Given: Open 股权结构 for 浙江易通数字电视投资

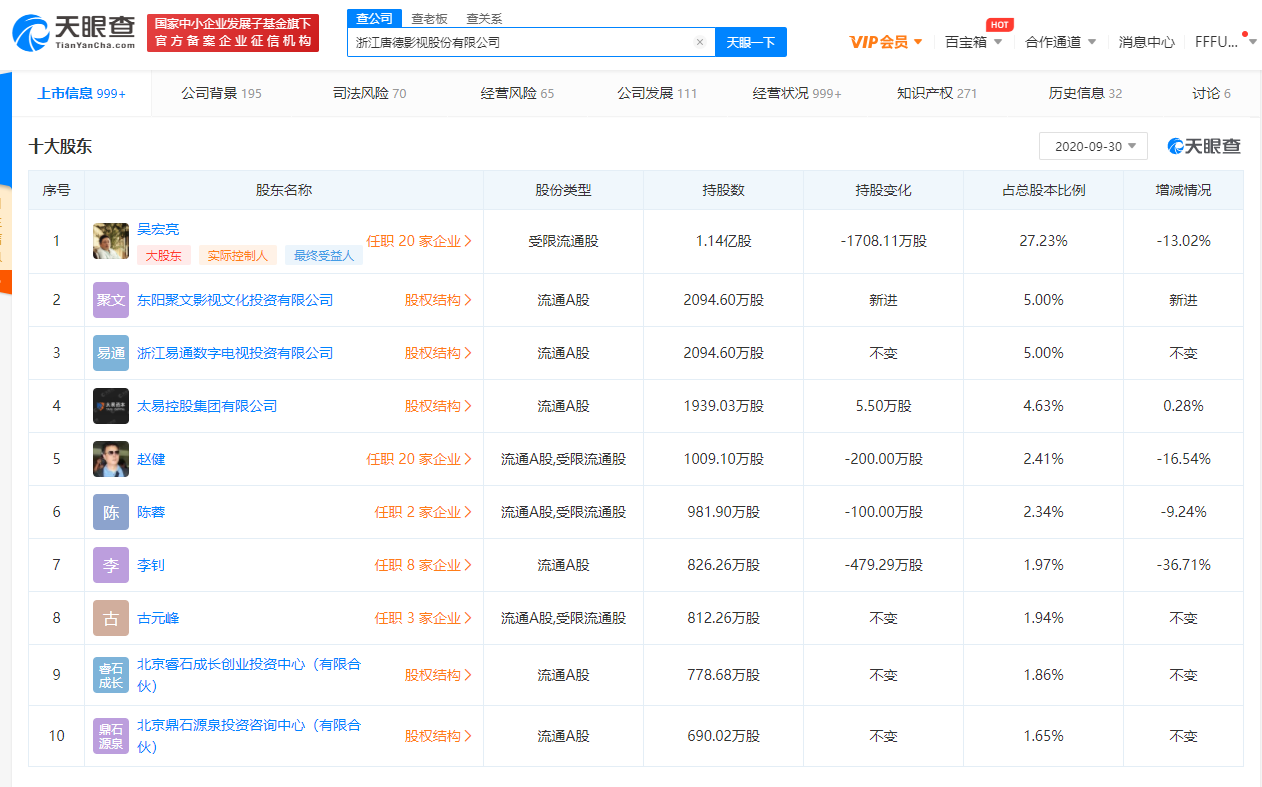Looking at the screenshot, I should 438,353.
